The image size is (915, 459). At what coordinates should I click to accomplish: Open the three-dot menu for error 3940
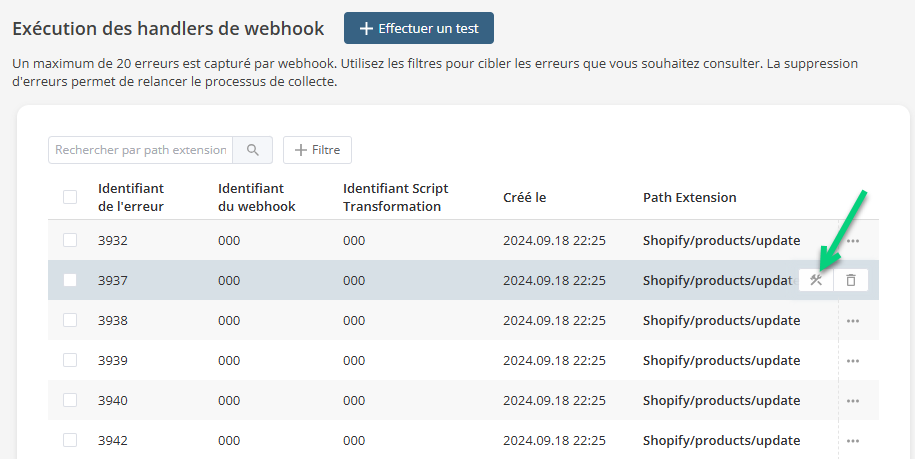tap(853, 401)
